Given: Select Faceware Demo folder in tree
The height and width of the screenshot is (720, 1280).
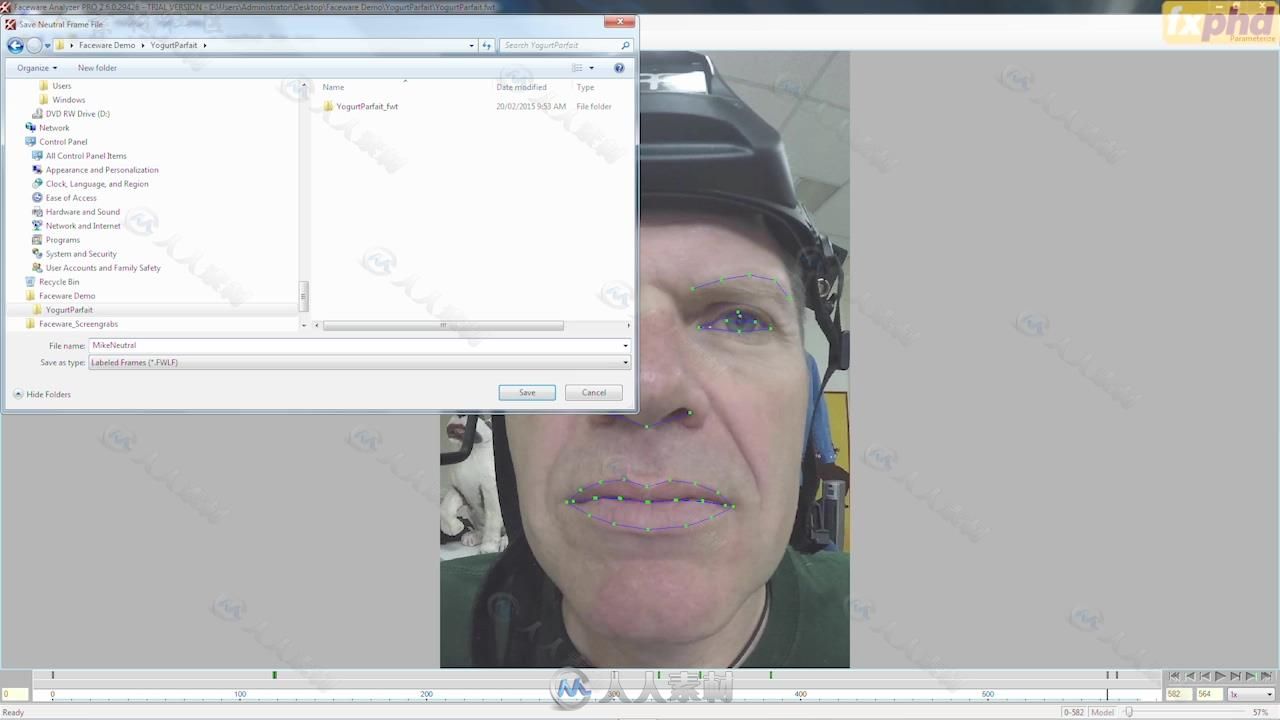Looking at the screenshot, I should 67,296.
